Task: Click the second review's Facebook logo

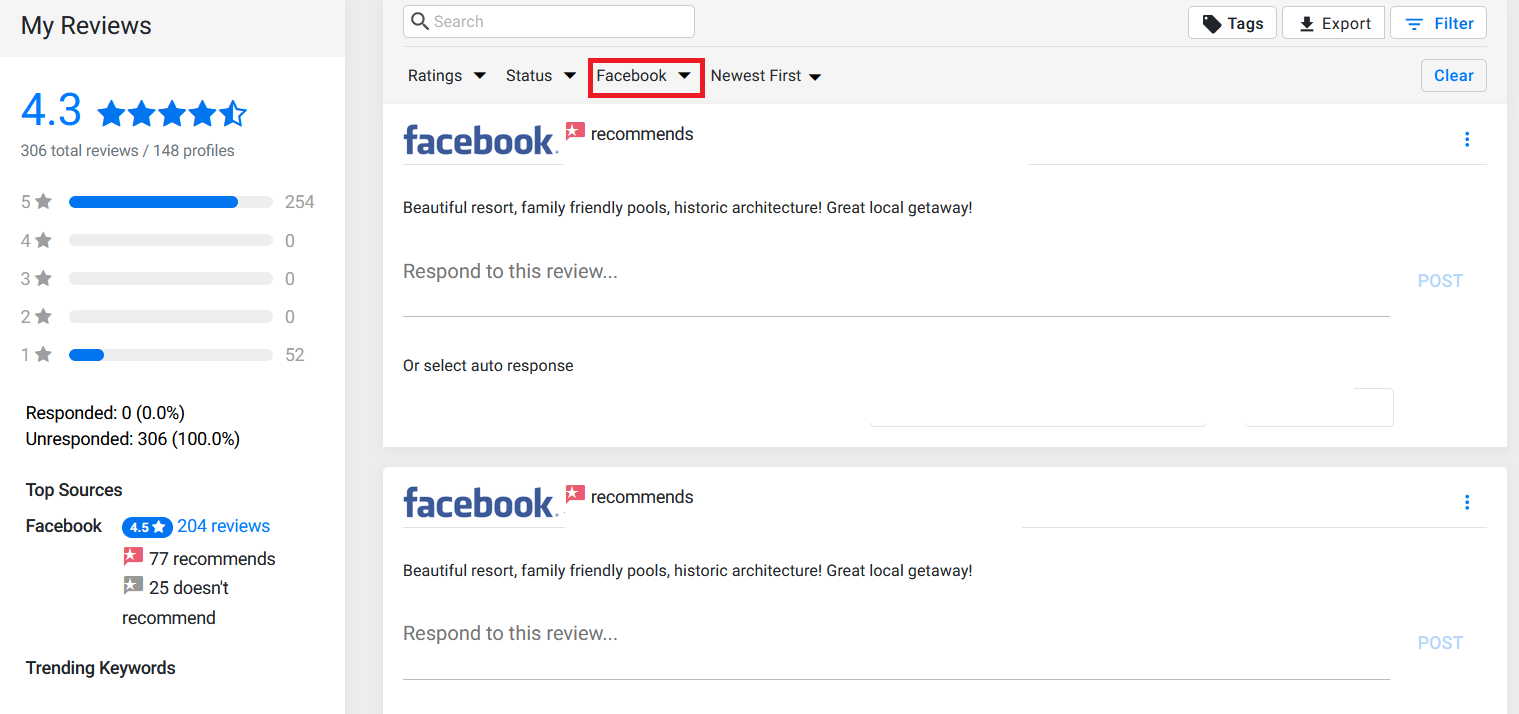Action: (481, 504)
